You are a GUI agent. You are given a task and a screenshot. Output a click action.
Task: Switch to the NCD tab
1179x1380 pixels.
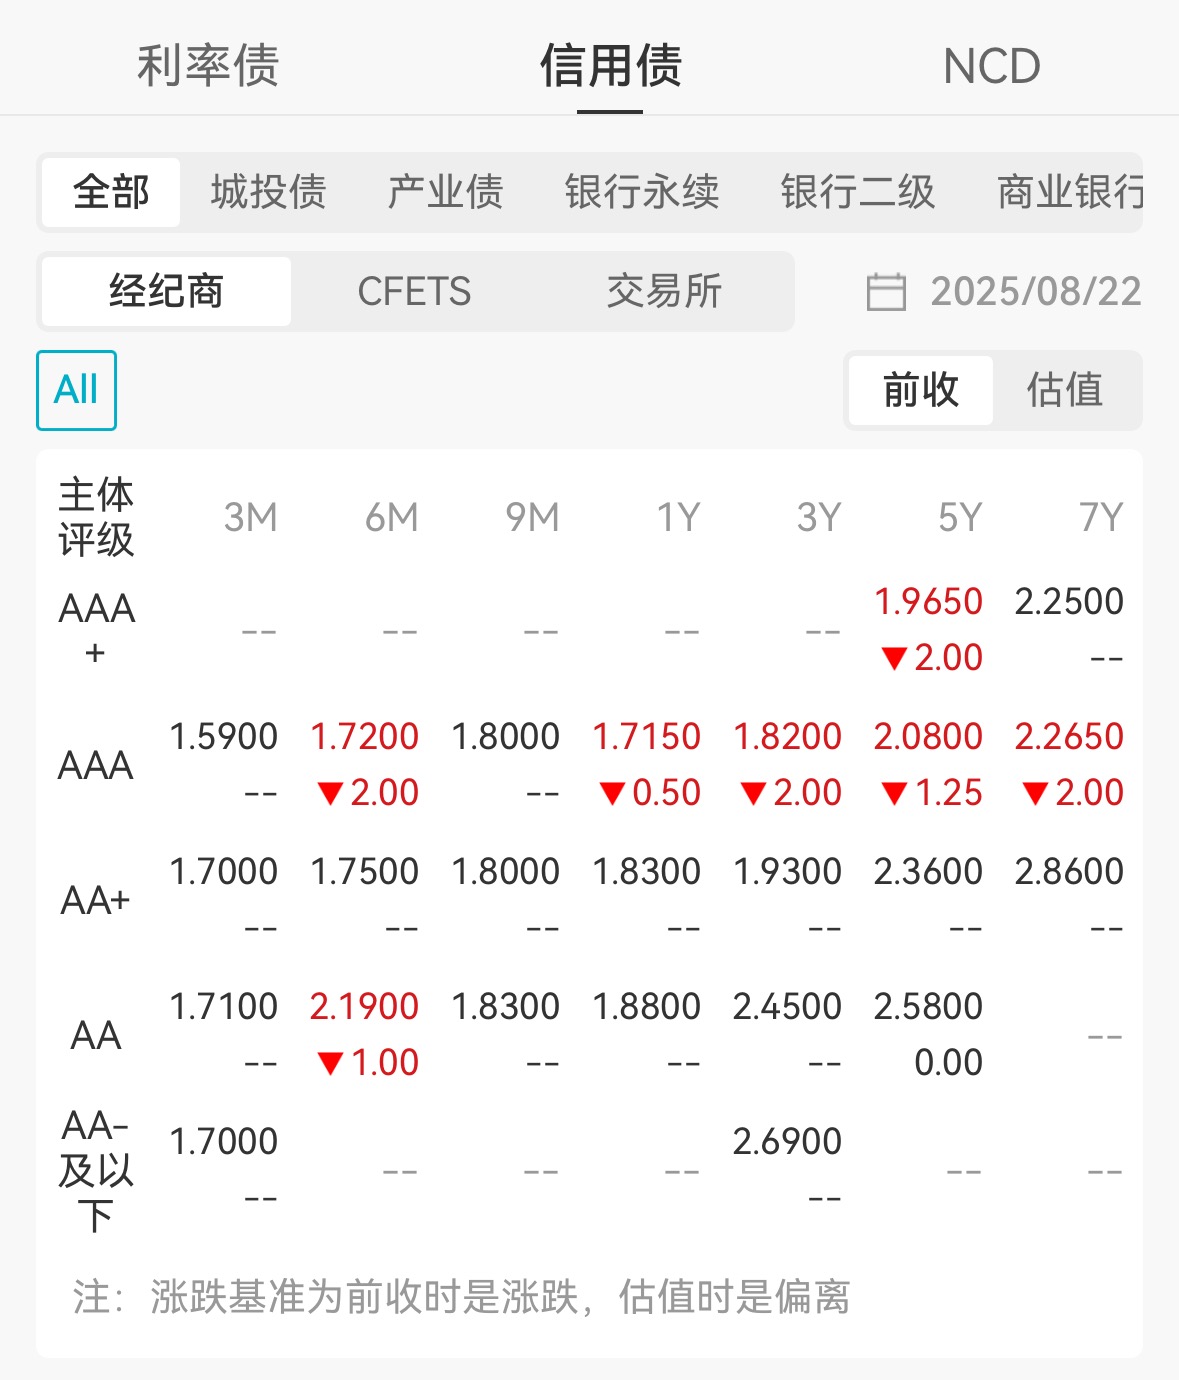point(991,66)
